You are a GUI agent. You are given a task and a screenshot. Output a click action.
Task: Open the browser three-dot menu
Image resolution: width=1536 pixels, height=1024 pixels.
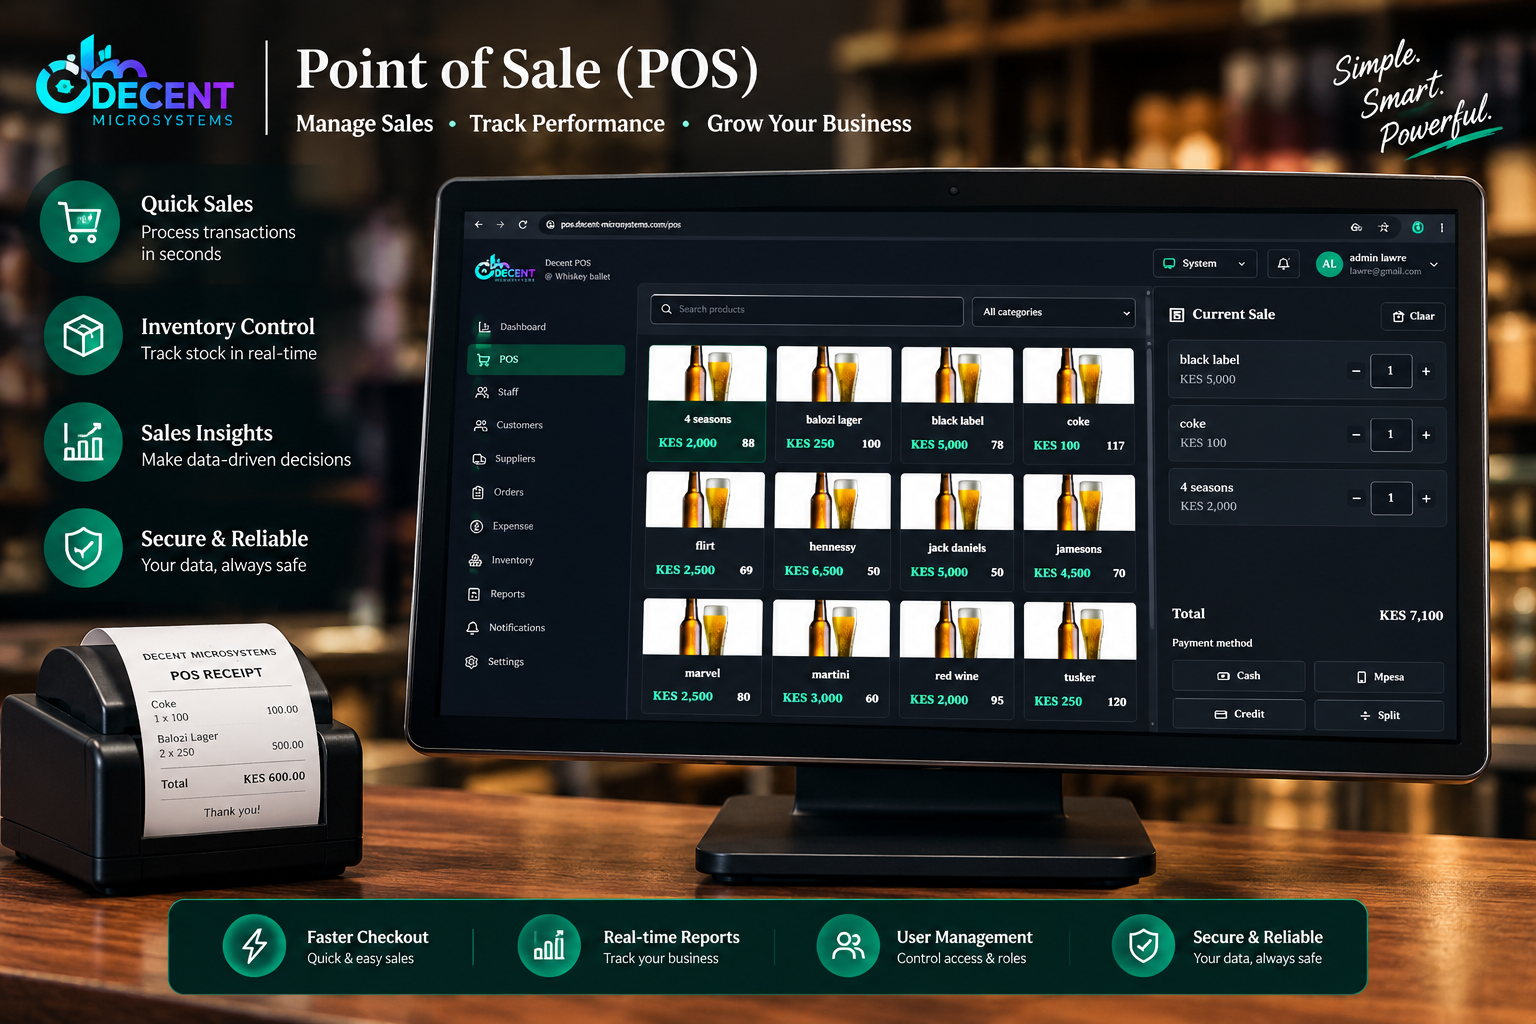point(1442,228)
